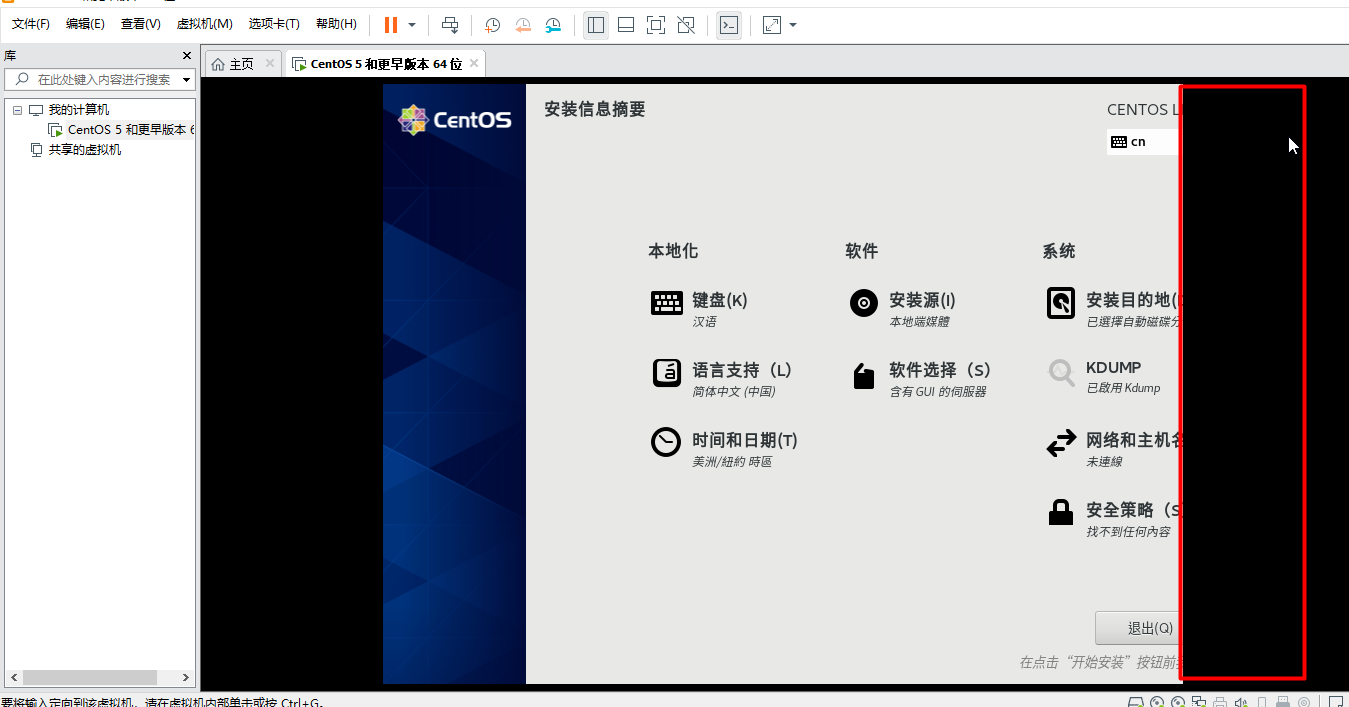Open the 帮助(H) menu
This screenshot has height=707, width=1349.
[x=336, y=24]
